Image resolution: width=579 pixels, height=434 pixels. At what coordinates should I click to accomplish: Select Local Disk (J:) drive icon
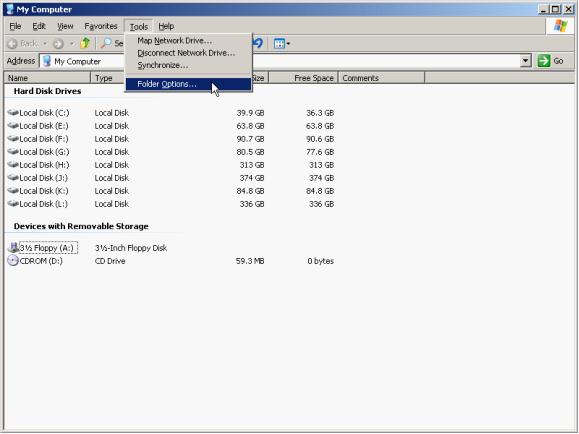click(x=13, y=177)
